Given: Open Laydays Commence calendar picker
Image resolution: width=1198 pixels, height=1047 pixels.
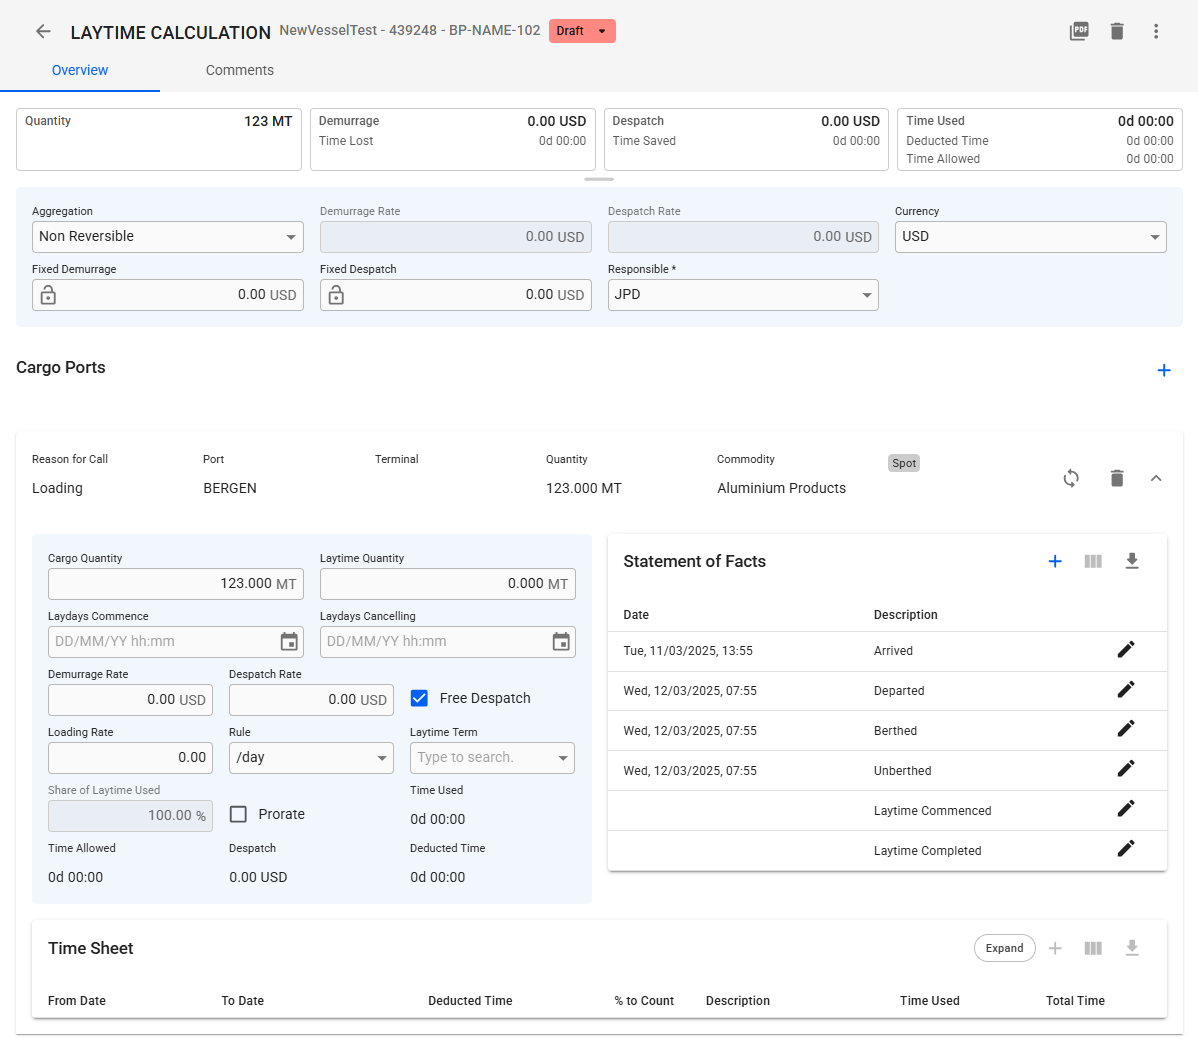Looking at the screenshot, I should (289, 642).
